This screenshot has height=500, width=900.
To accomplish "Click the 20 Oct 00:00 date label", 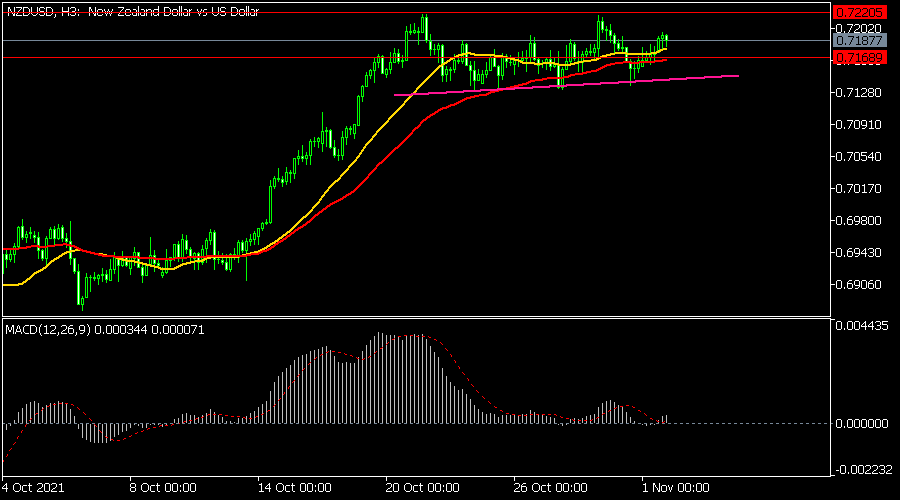I will [422, 488].
